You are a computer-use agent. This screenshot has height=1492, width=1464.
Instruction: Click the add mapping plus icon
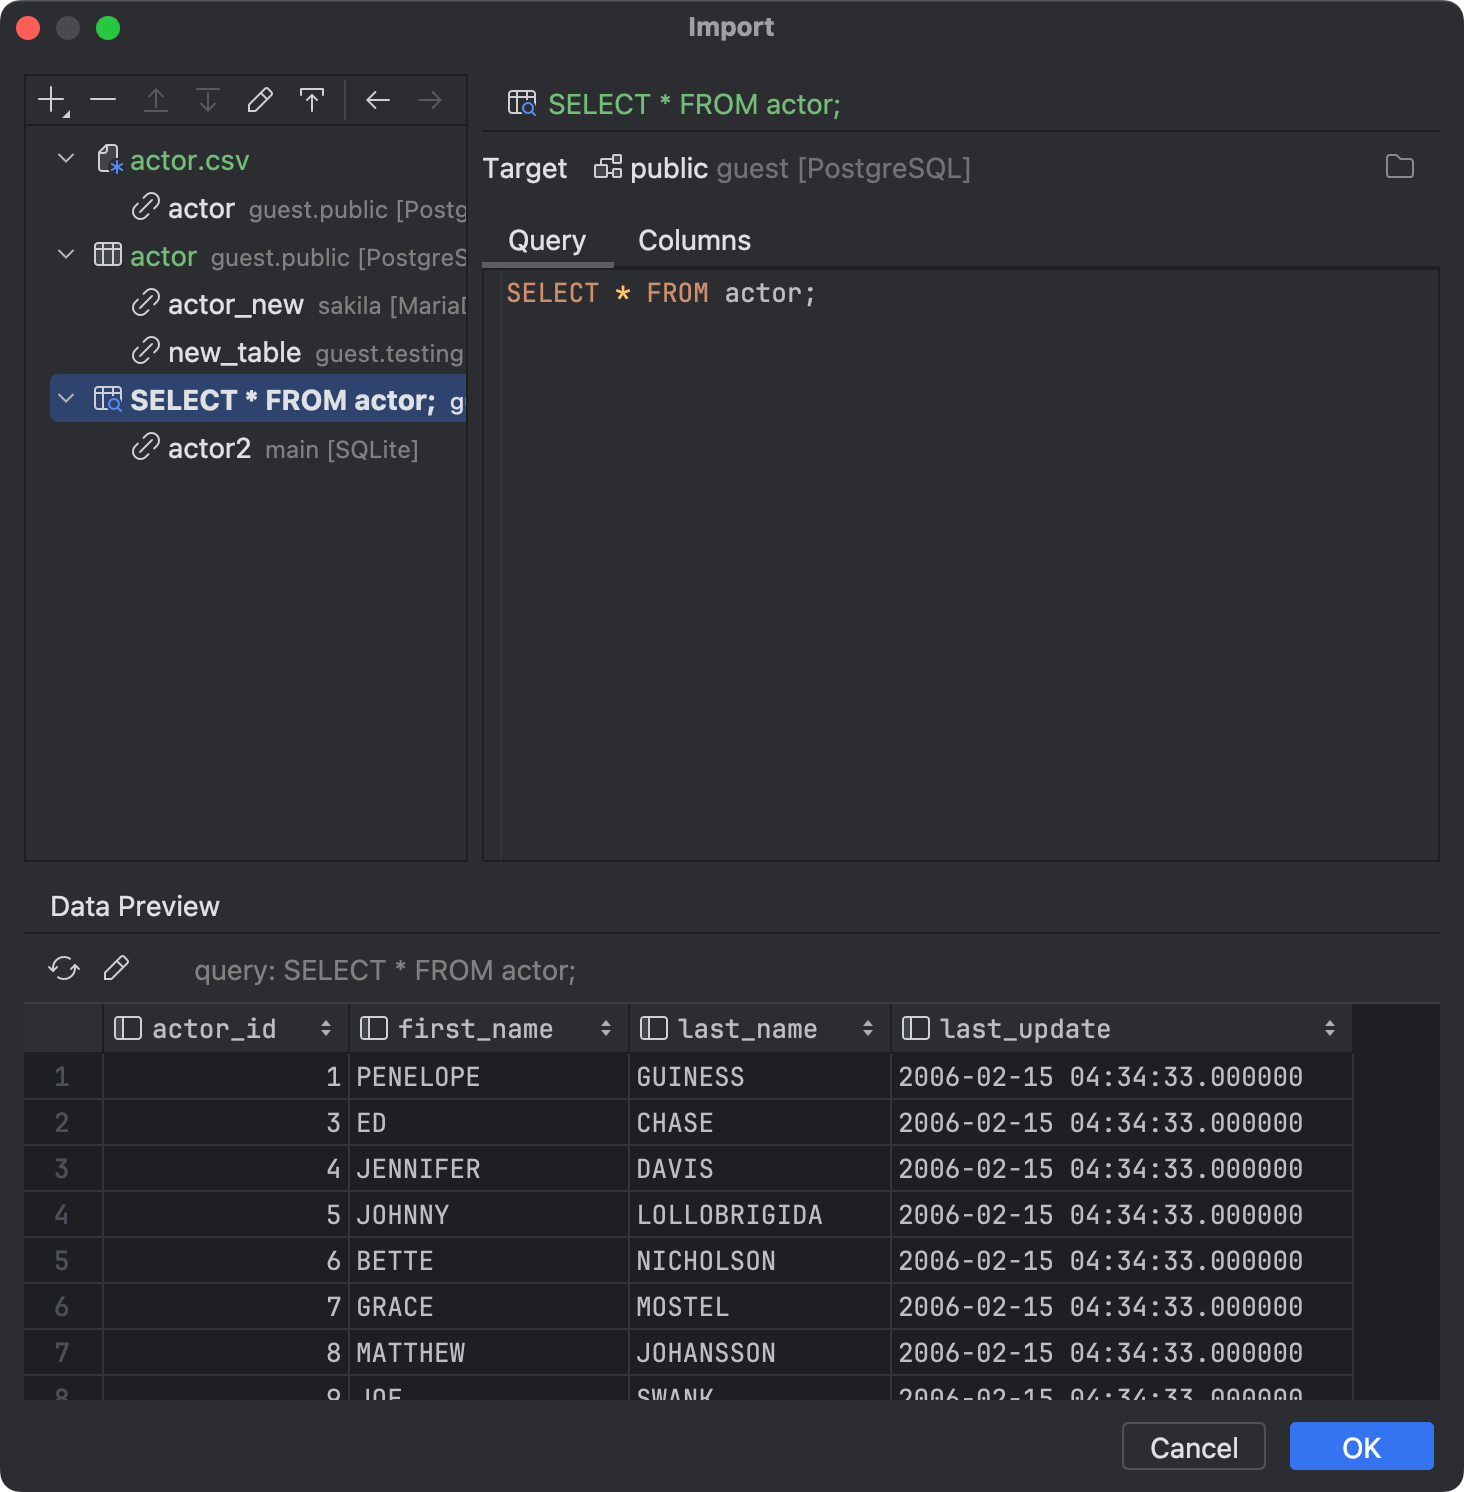(x=51, y=99)
